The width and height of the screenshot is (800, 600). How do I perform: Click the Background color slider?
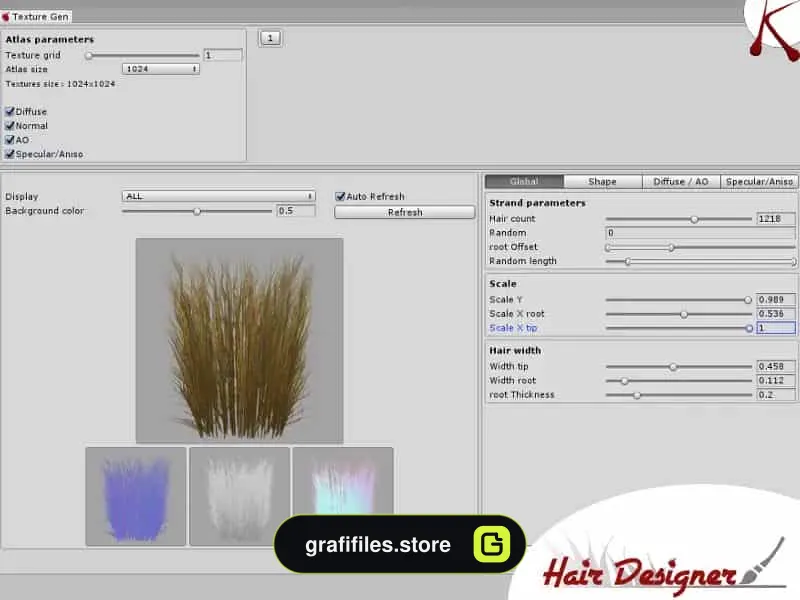coord(197,211)
